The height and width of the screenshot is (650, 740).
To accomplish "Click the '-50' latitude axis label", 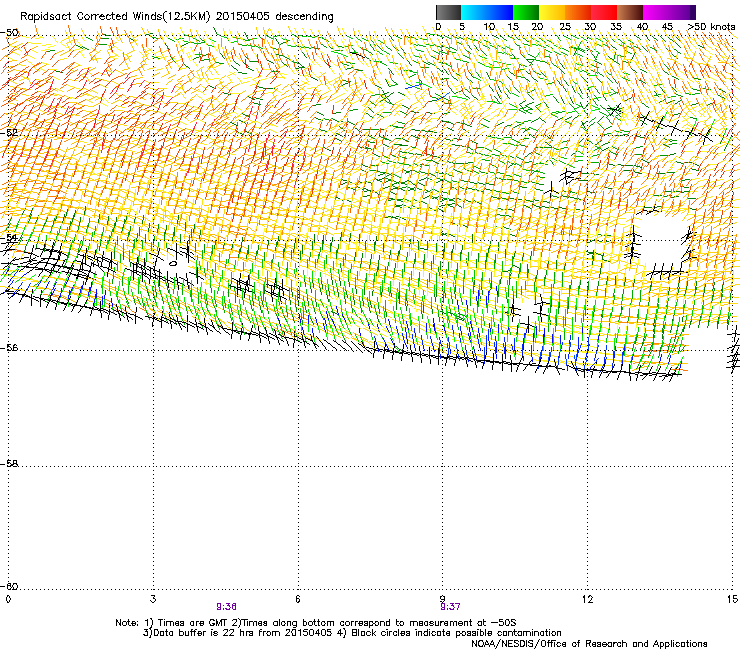I will pos(9,33).
